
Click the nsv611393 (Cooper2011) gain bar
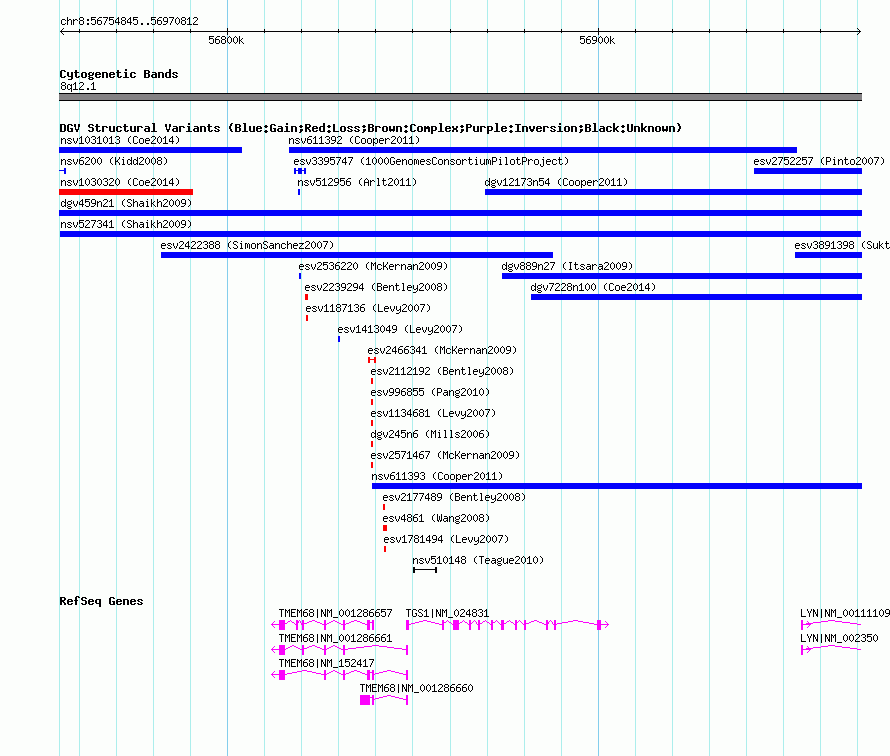[617, 486]
